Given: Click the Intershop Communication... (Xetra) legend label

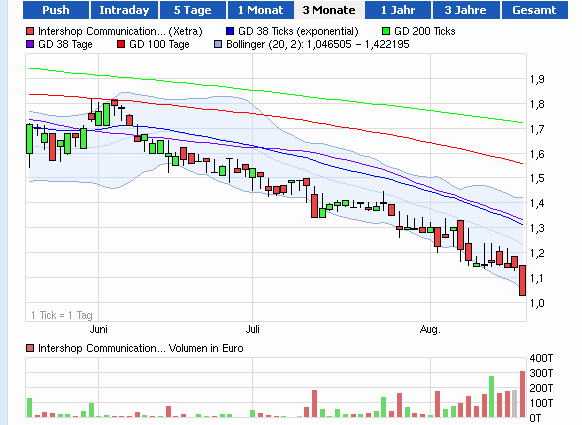Looking at the screenshot, I should [x=120, y=31].
